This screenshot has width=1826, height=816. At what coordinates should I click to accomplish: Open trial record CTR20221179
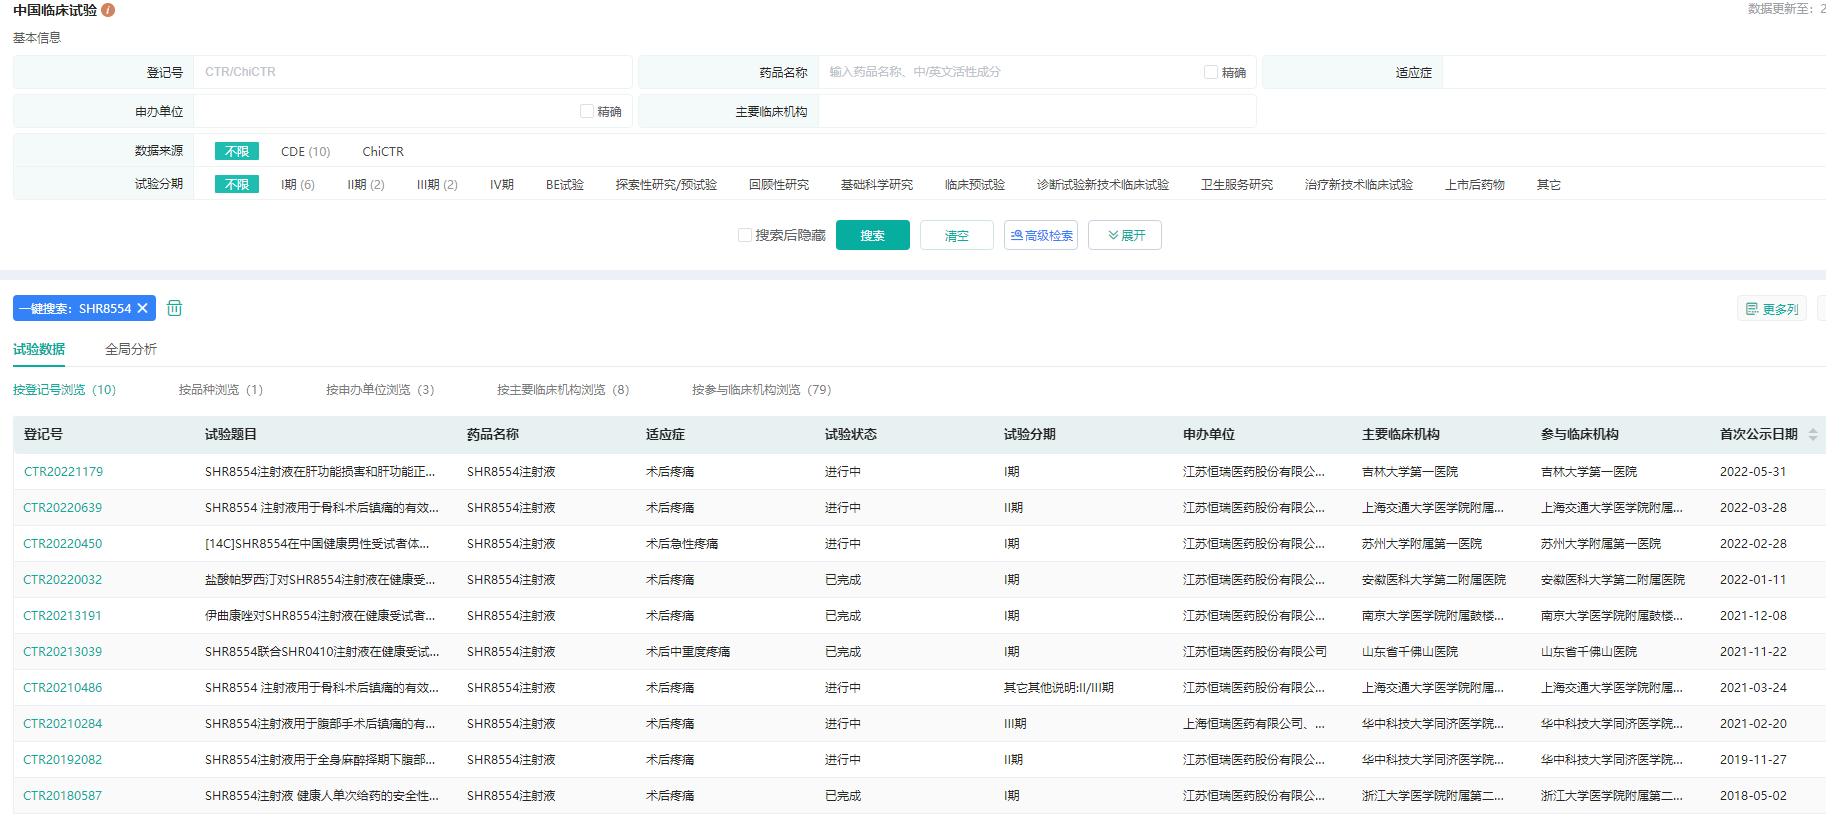tap(63, 472)
